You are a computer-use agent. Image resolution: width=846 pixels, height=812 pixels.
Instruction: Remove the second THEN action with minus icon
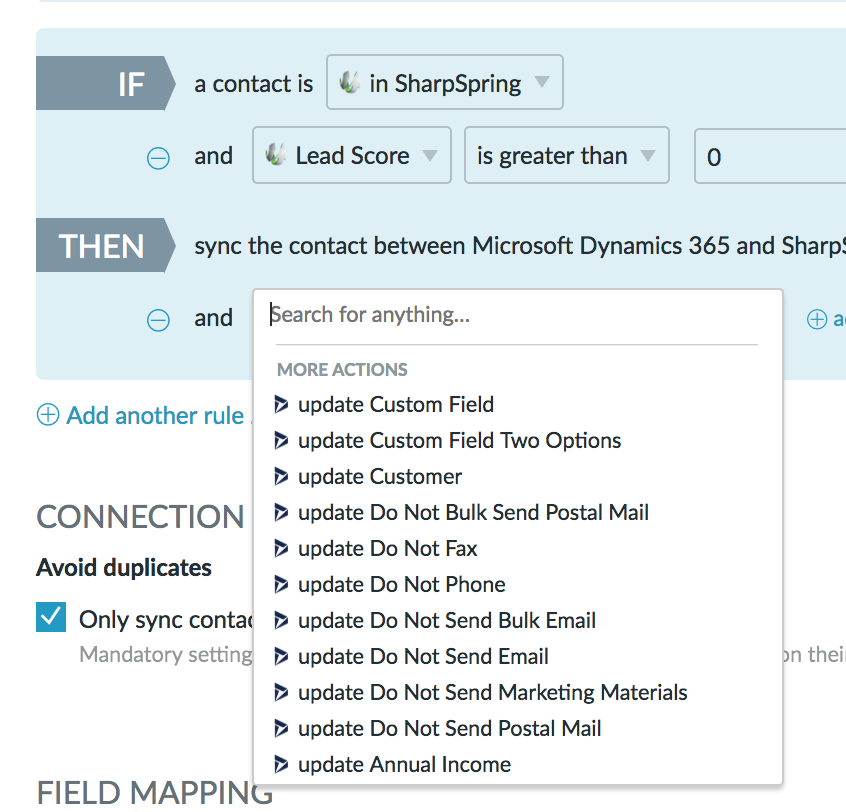158,320
